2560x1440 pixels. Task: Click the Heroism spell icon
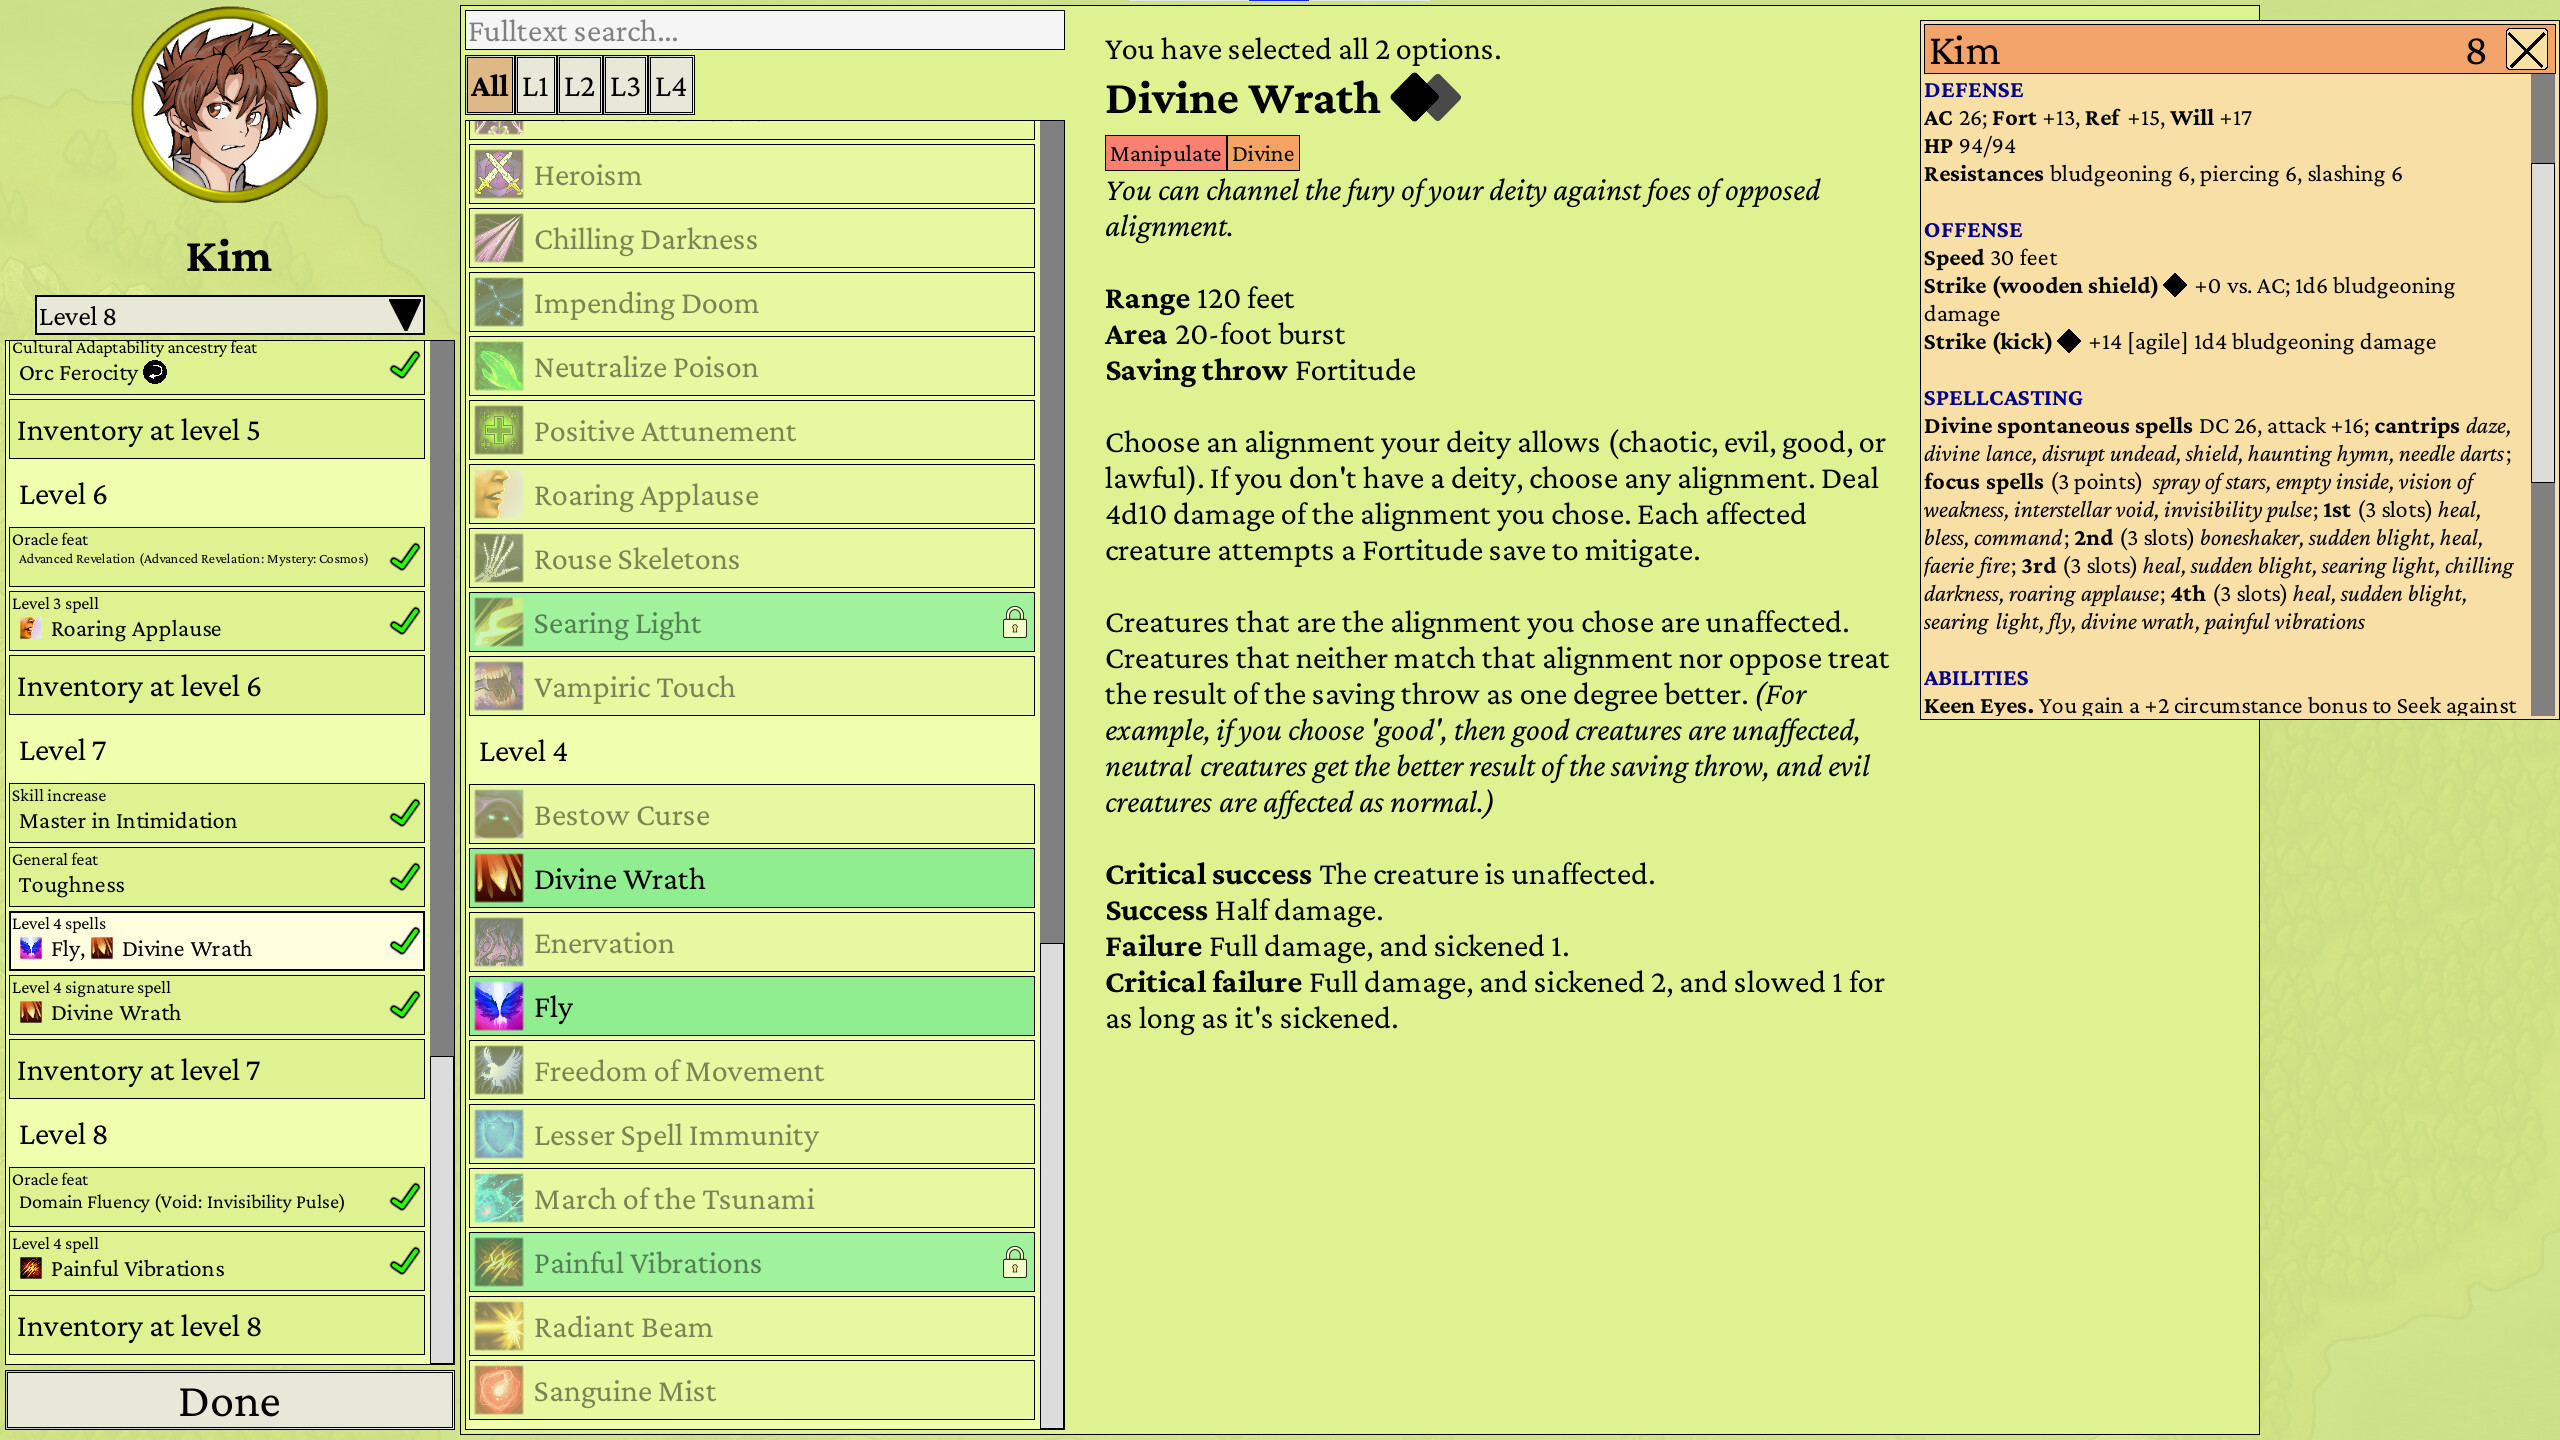point(500,175)
